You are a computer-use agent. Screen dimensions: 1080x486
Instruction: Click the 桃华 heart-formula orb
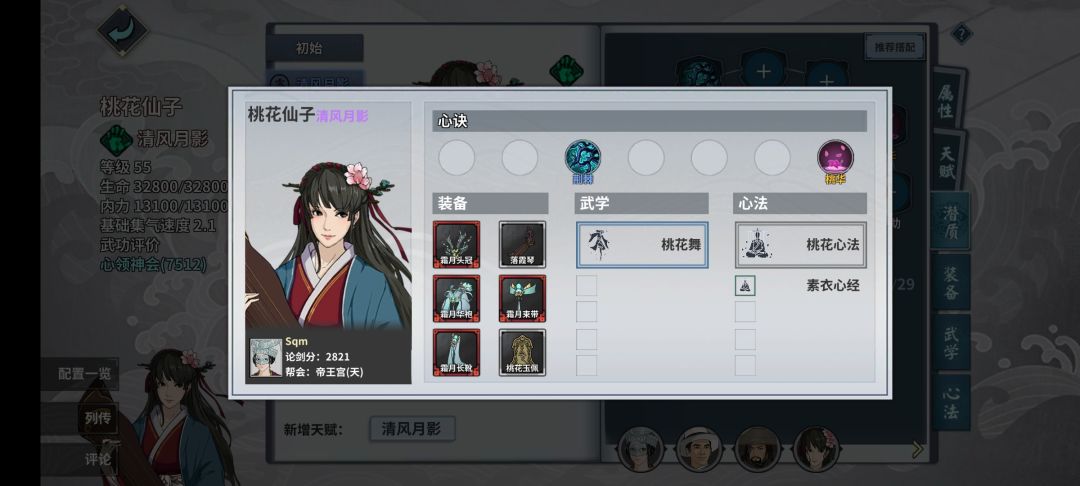[x=835, y=158]
